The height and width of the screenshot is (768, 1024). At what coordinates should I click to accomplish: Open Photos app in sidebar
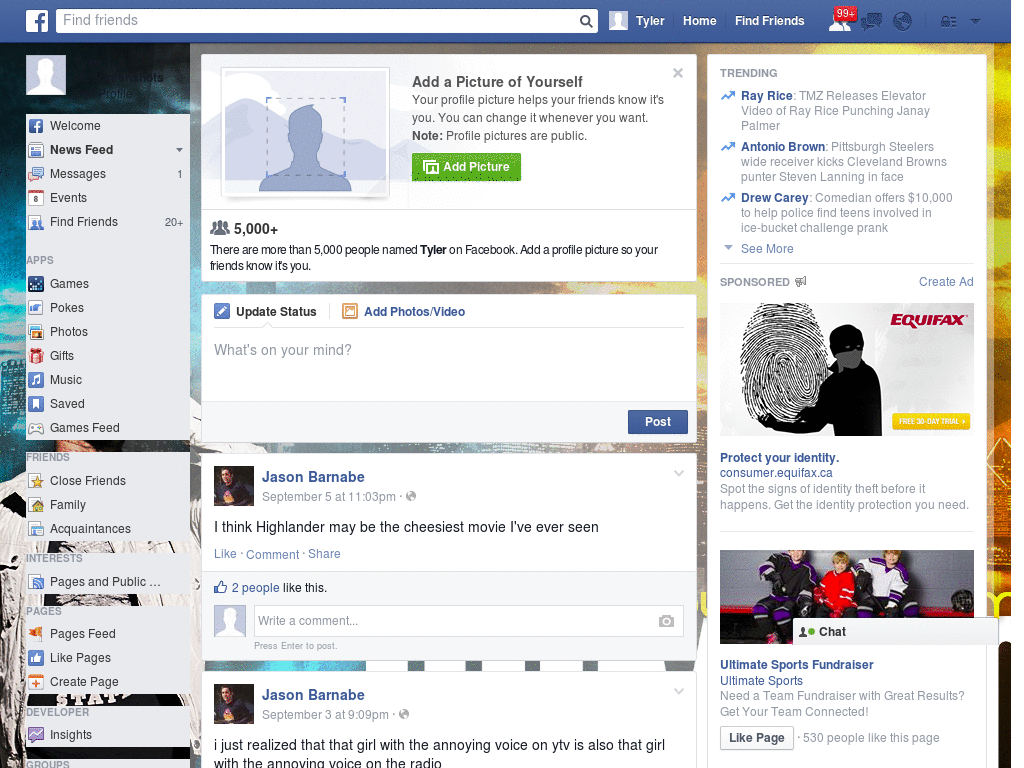pos(108,332)
